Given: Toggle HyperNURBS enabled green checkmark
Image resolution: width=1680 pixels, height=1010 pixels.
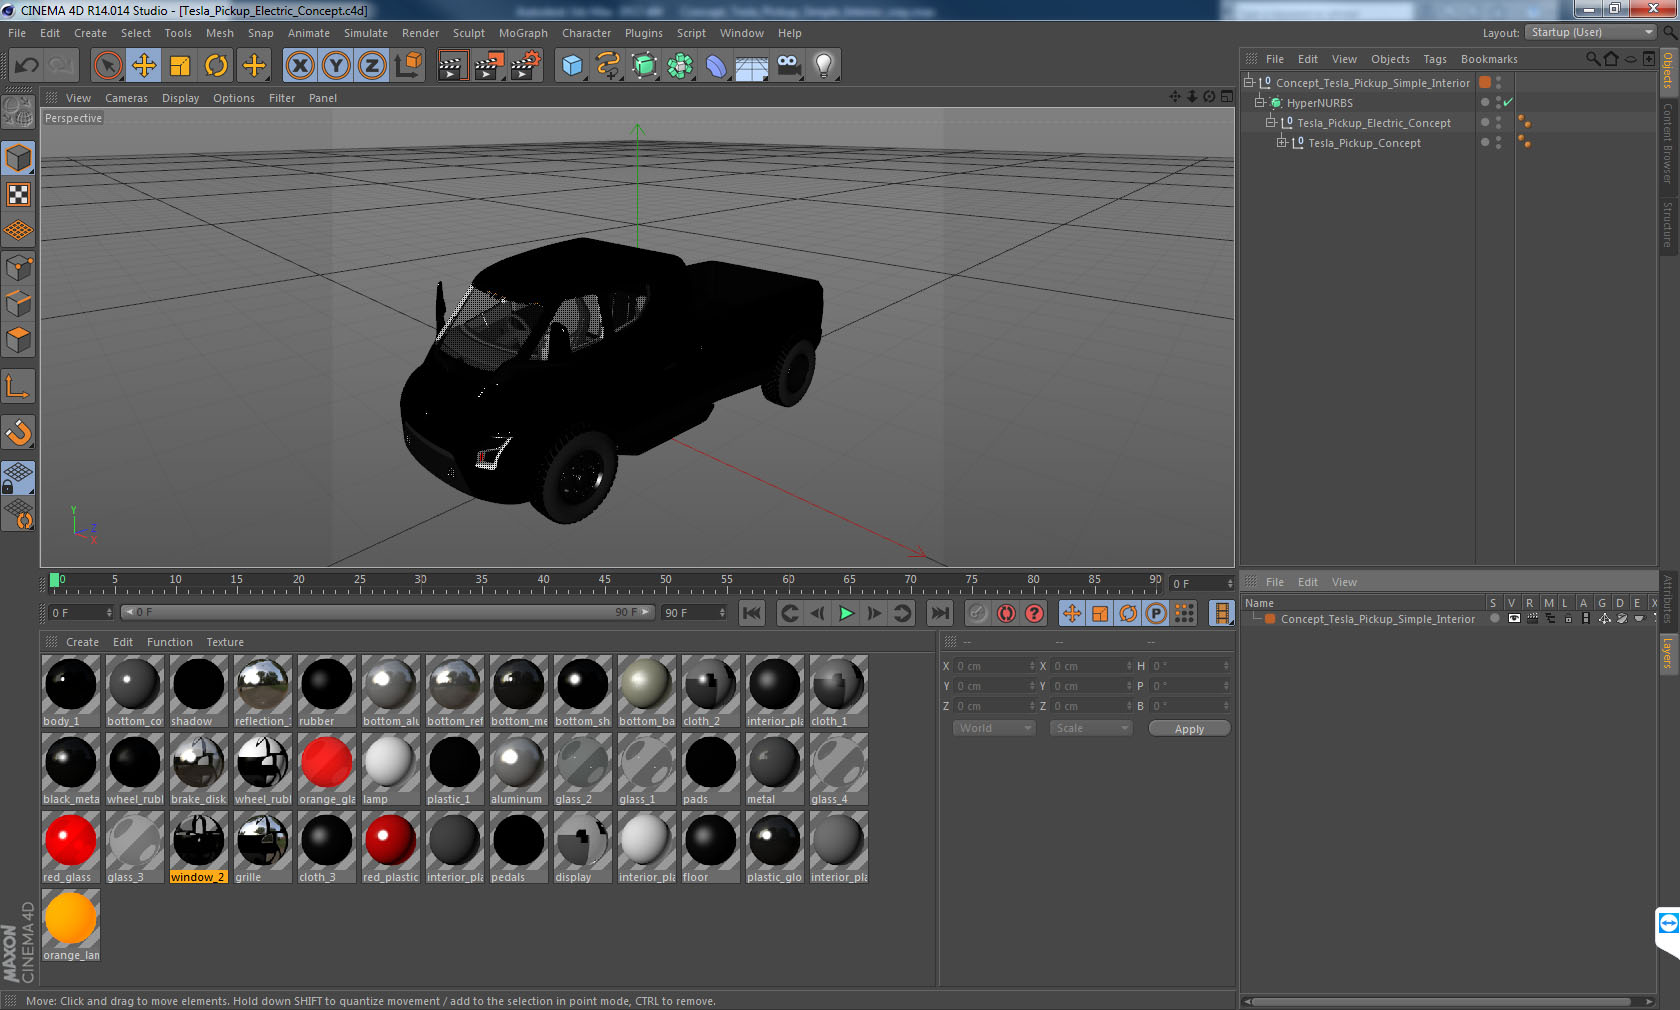Looking at the screenshot, I should point(1508,102).
